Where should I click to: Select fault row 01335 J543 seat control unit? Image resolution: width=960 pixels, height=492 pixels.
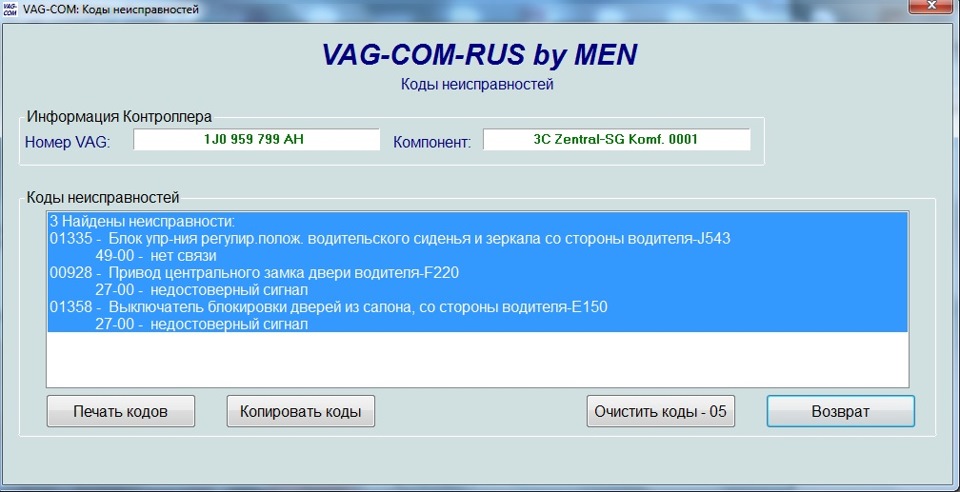(x=478, y=238)
